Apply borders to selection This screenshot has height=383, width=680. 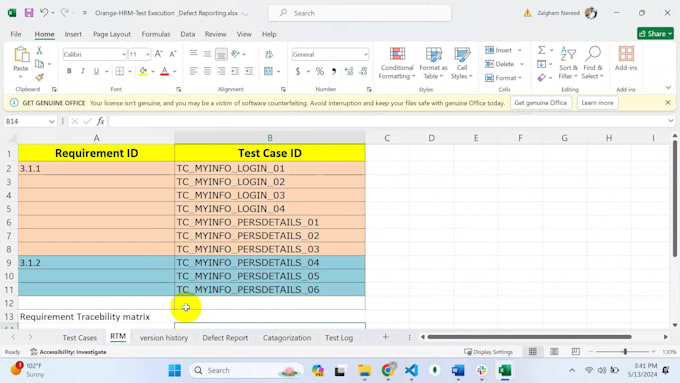pyautogui.click(x=120, y=71)
